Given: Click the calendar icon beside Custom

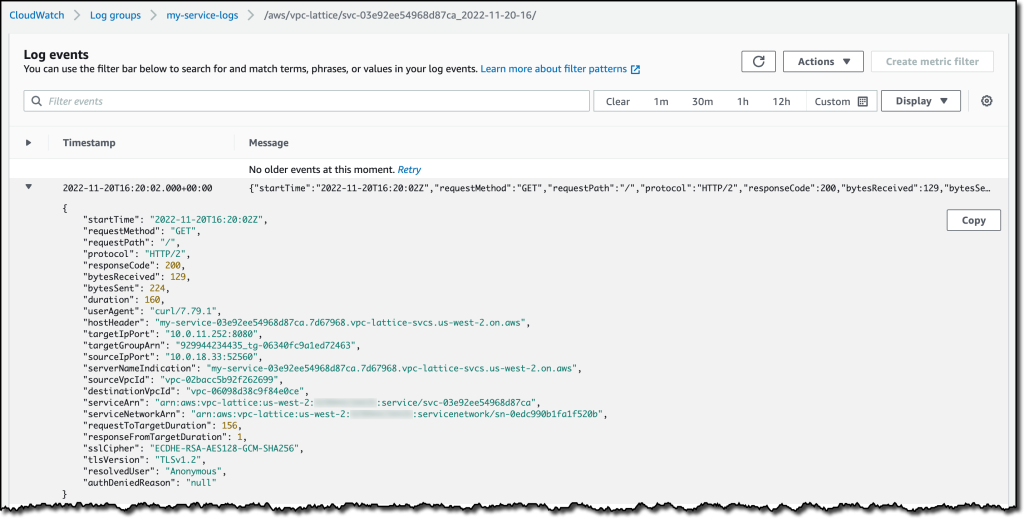Looking at the screenshot, I should click(x=863, y=102).
